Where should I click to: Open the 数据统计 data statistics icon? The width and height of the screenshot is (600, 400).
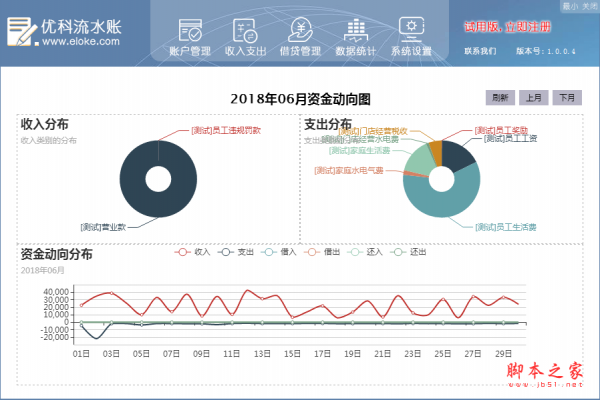click(356, 38)
